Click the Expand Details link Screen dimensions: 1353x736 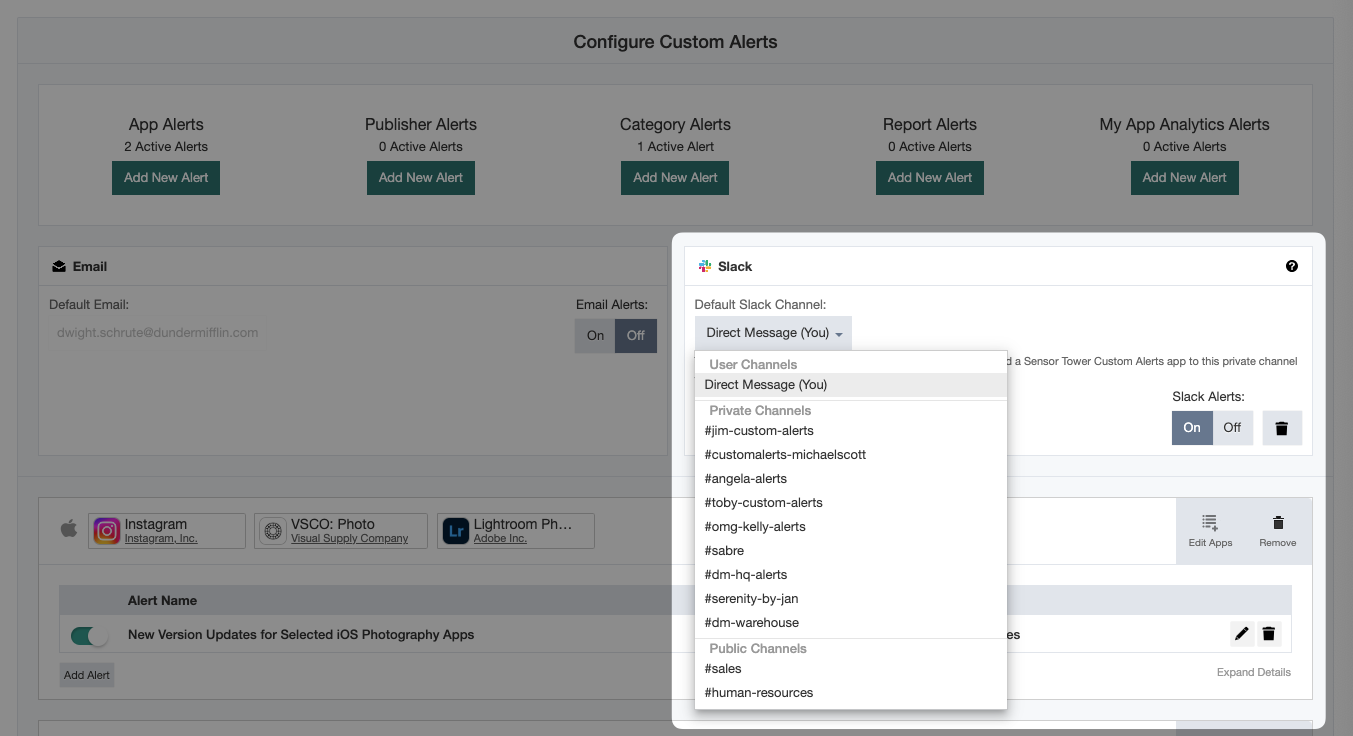click(1254, 672)
